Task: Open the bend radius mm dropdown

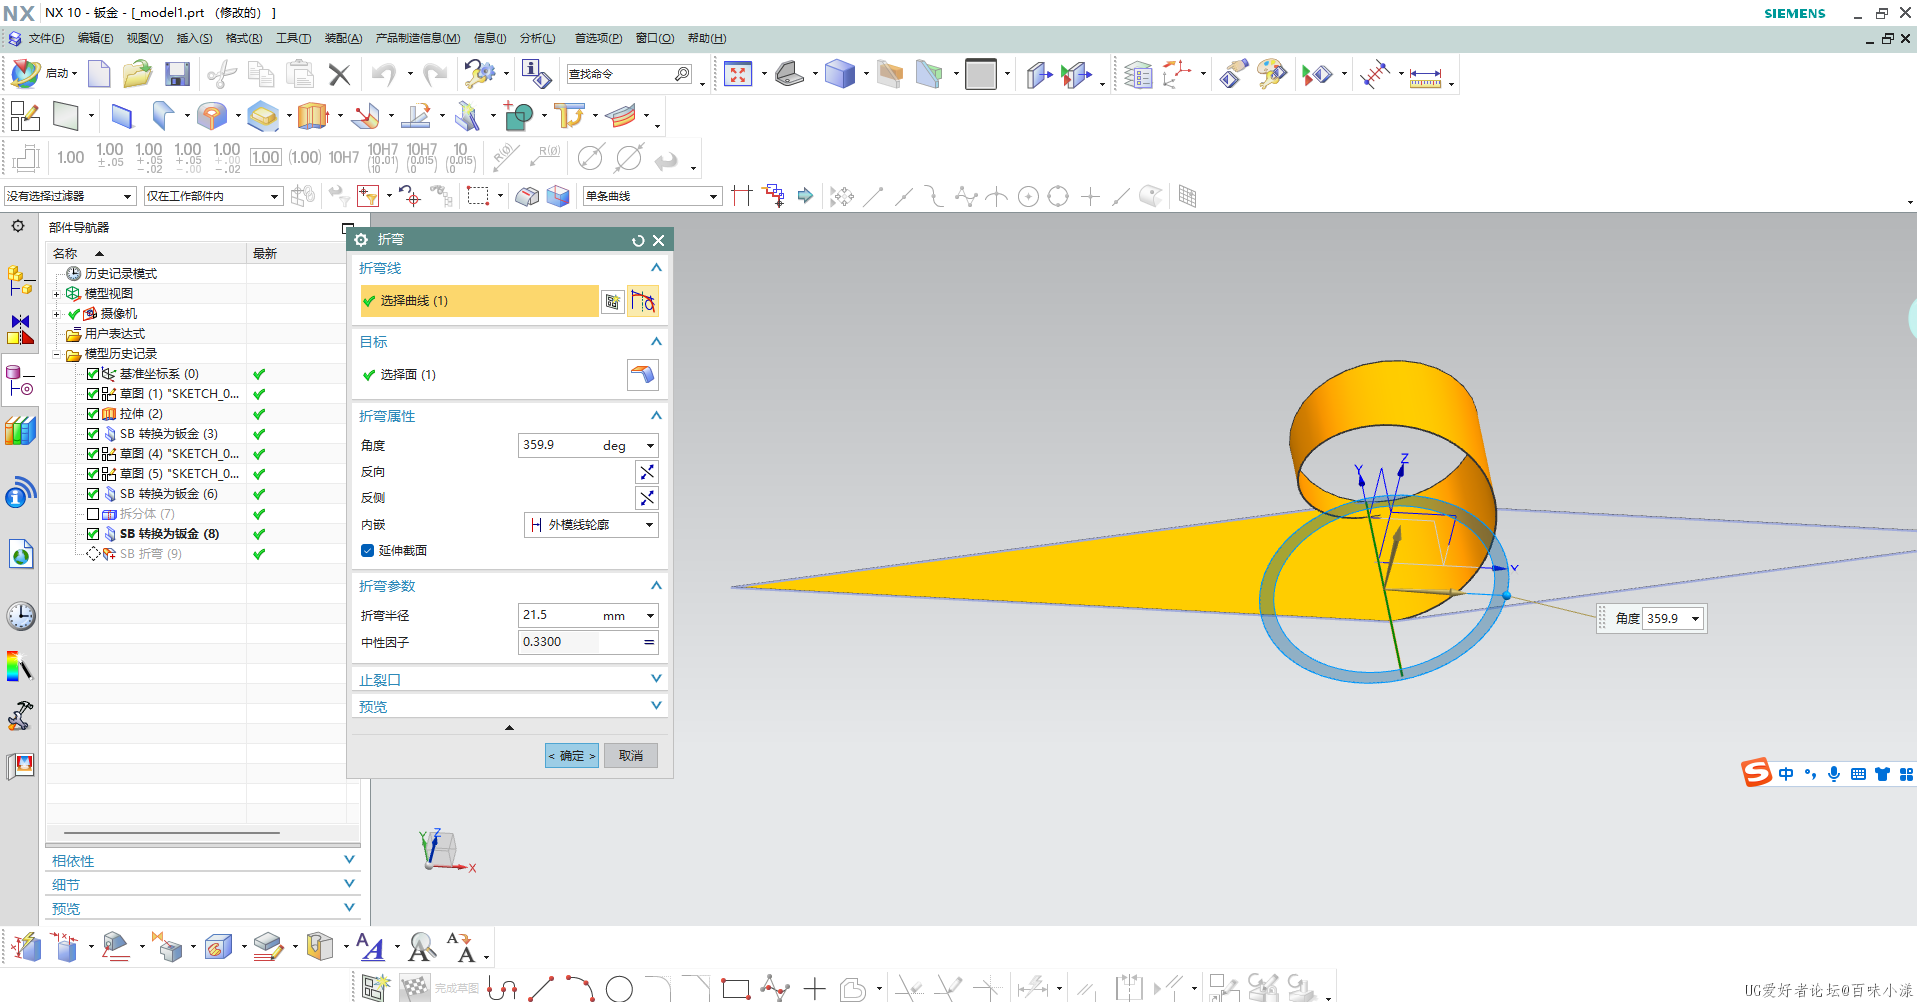Action: pyautogui.click(x=650, y=616)
